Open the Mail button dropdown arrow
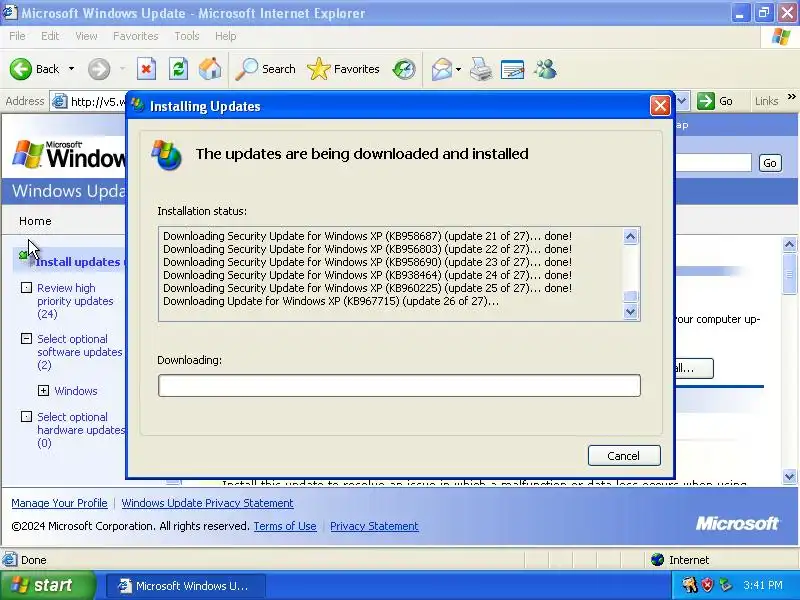The width and height of the screenshot is (800, 600). click(458, 69)
